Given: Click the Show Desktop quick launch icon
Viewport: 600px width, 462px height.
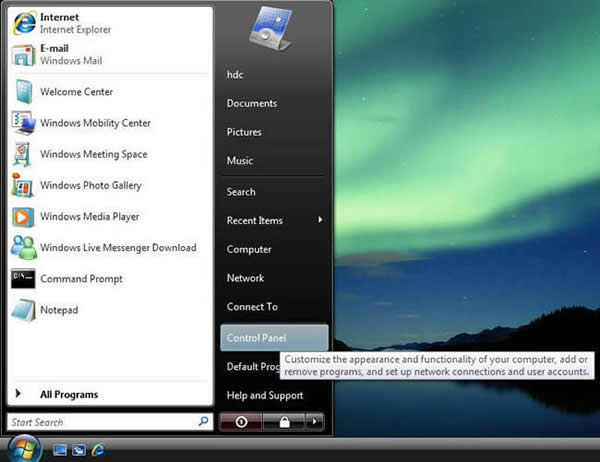Looking at the screenshot, I should point(59,448).
